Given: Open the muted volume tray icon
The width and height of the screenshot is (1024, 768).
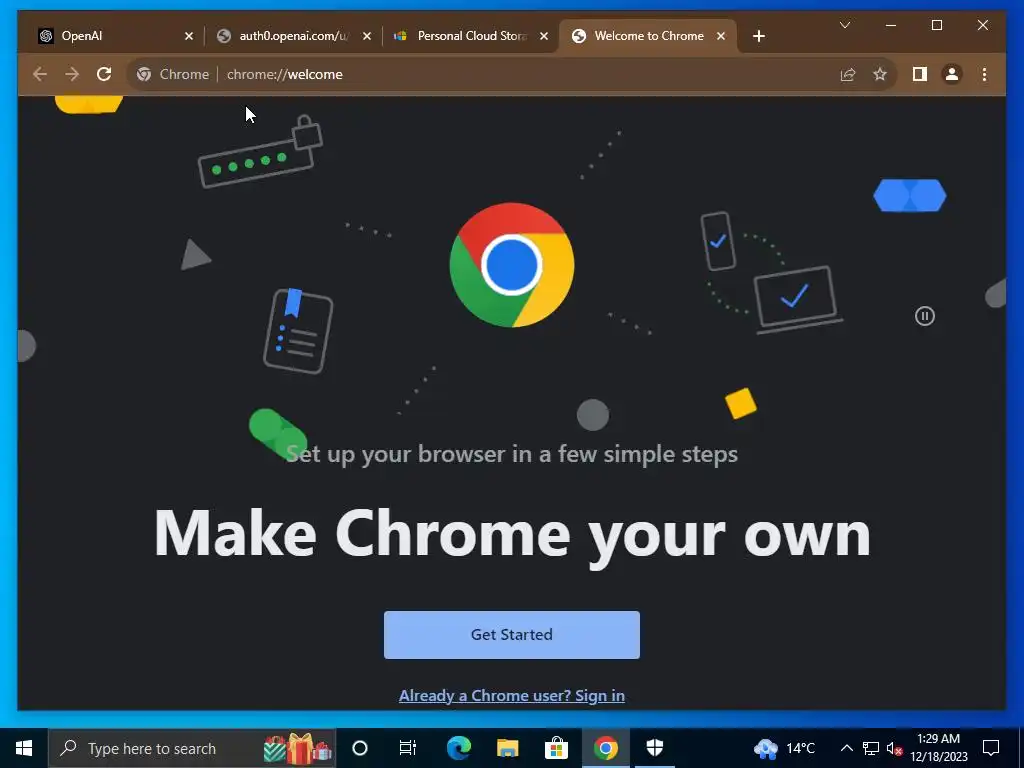Looking at the screenshot, I should coord(895,748).
